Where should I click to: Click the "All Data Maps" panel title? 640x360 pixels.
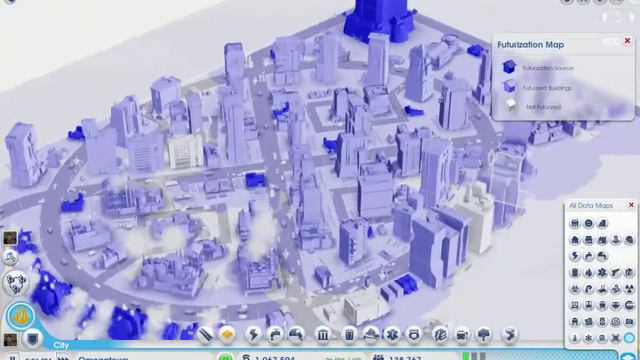pyautogui.click(x=591, y=206)
